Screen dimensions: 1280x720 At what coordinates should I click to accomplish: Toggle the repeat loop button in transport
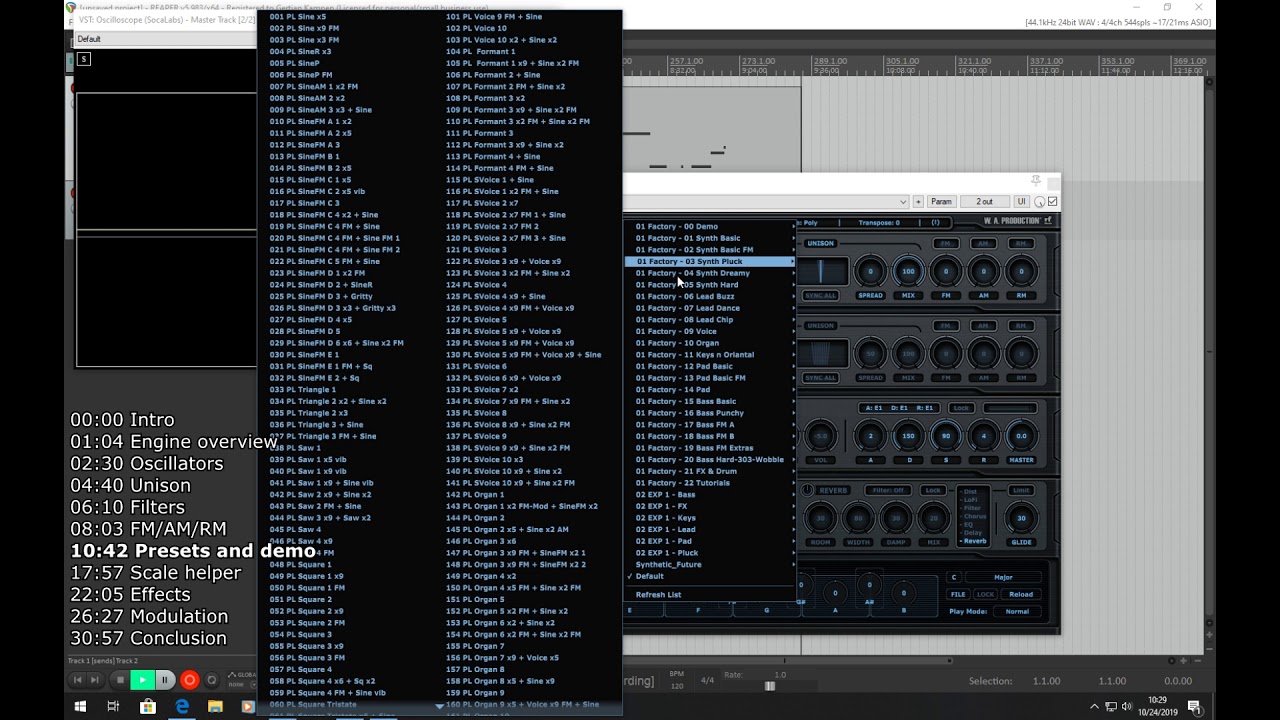click(x=211, y=680)
